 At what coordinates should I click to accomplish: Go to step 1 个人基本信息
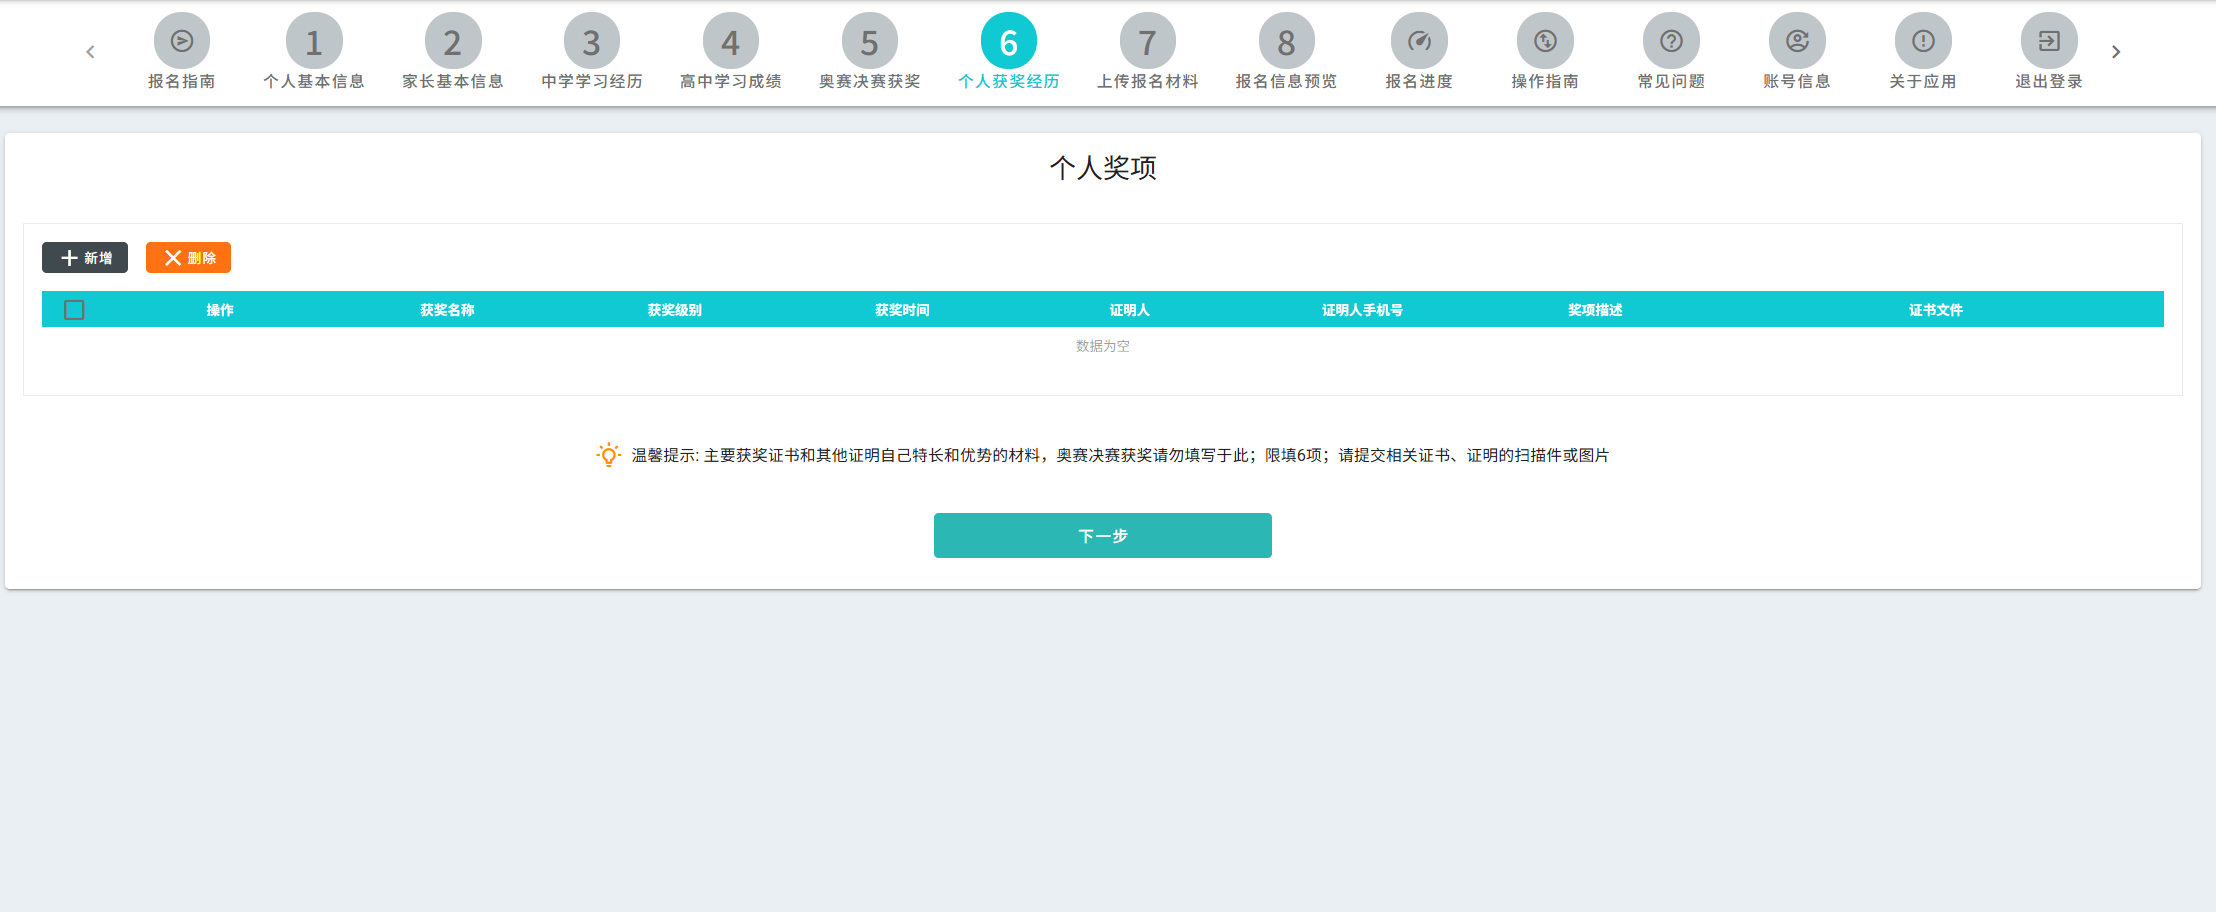click(313, 41)
